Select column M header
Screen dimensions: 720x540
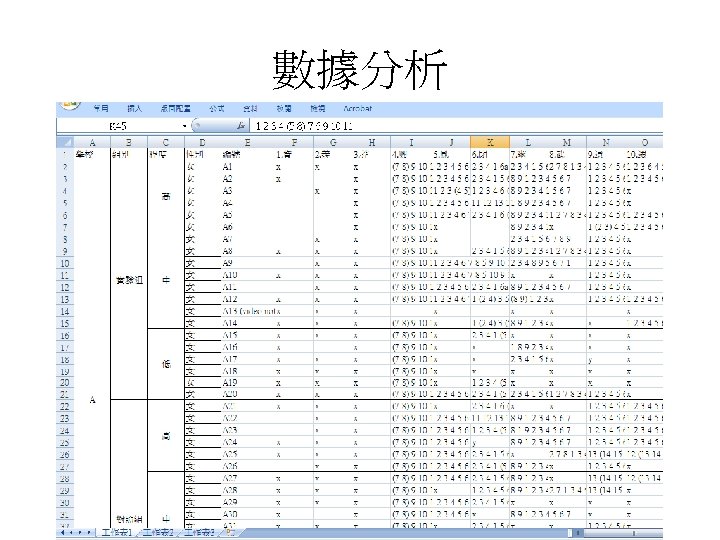[567, 142]
